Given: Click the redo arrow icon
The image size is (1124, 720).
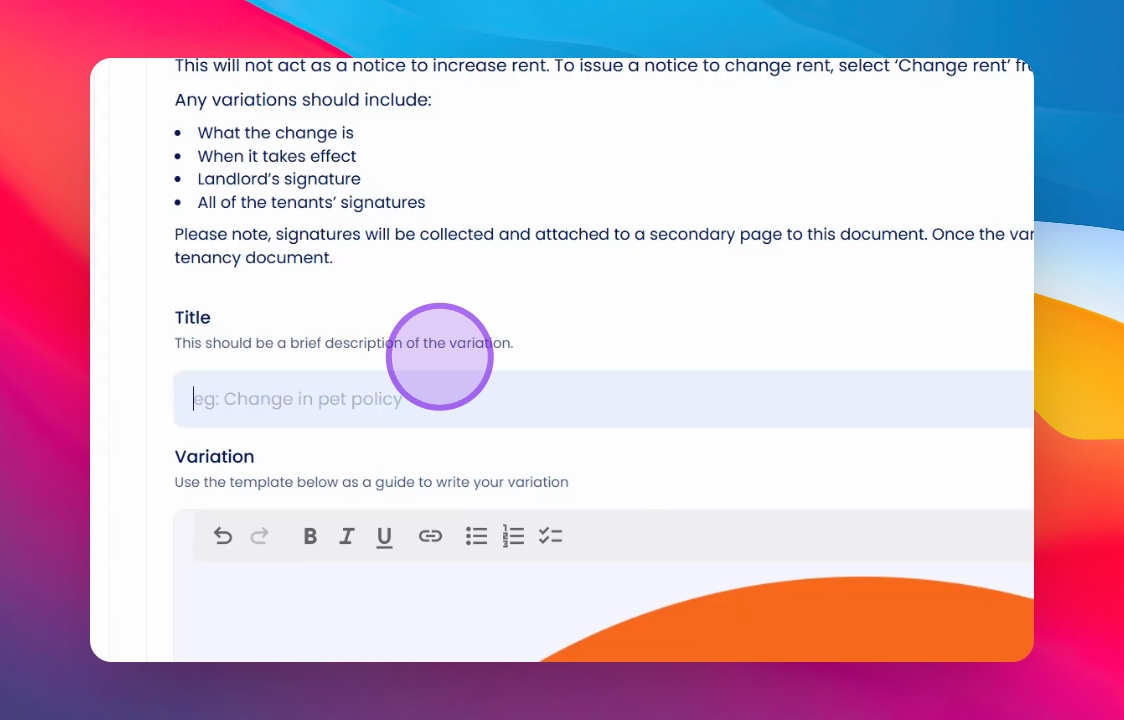Looking at the screenshot, I should 259,536.
